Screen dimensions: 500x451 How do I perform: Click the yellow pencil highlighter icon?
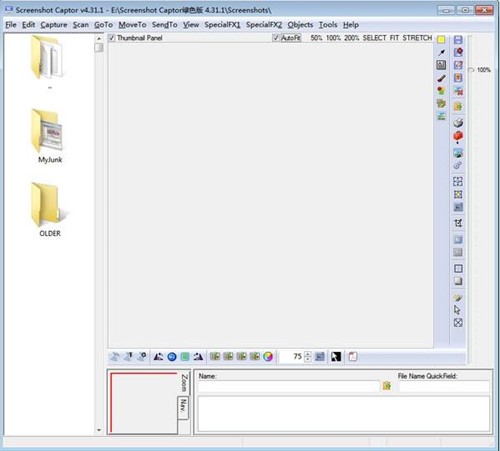[458, 297]
